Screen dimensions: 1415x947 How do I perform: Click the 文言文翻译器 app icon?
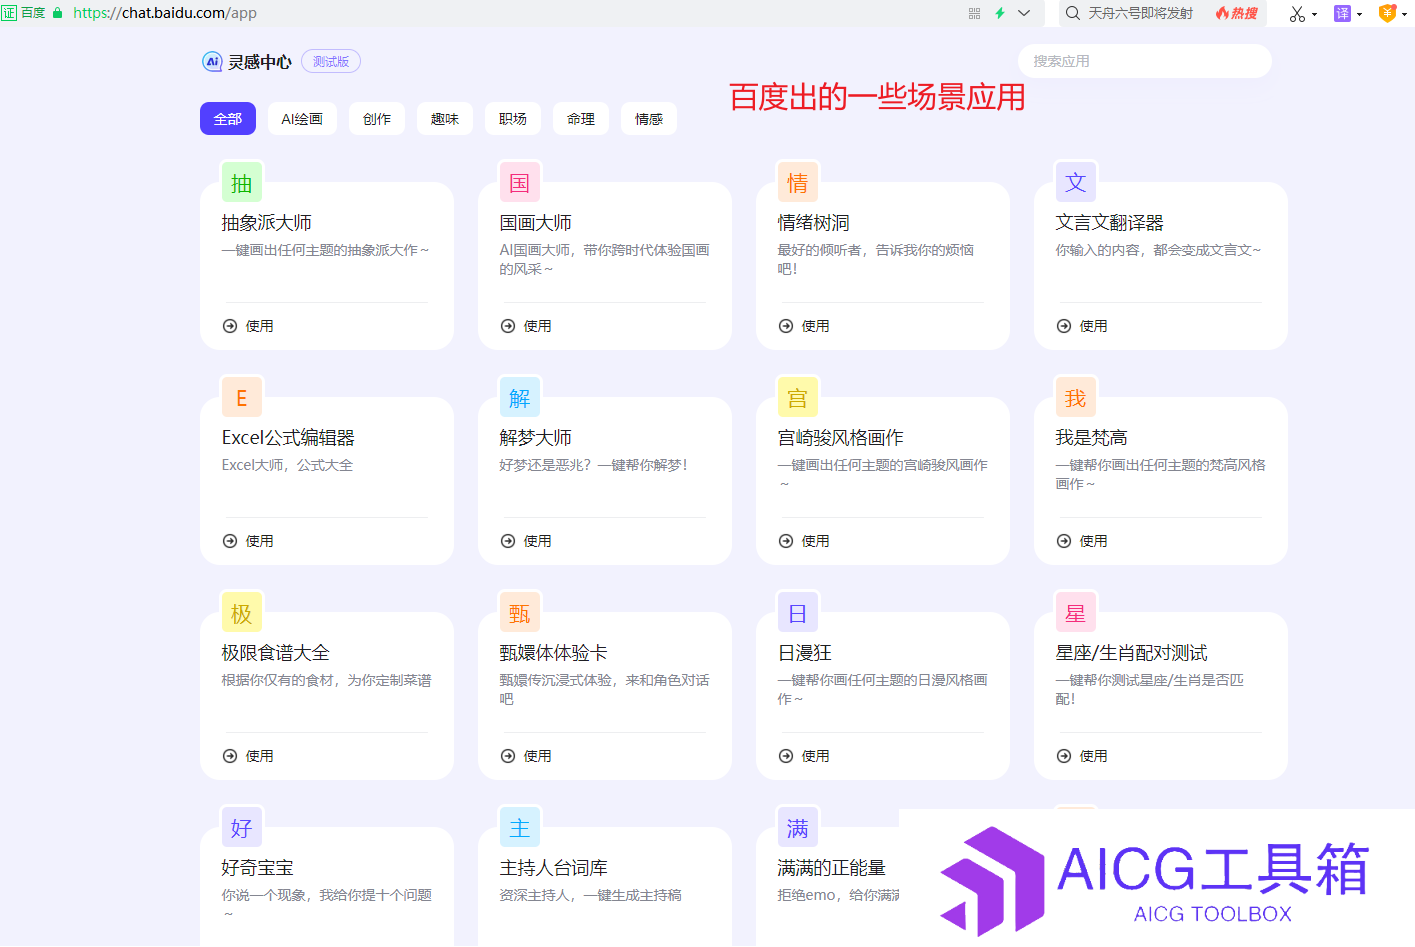click(x=1076, y=183)
